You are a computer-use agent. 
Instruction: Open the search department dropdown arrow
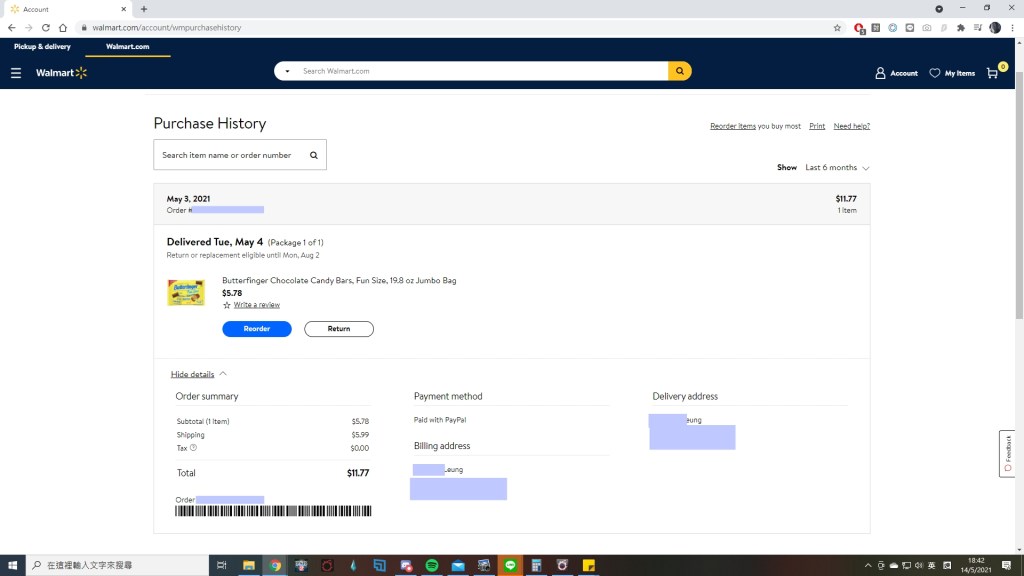pyautogui.click(x=287, y=72)
